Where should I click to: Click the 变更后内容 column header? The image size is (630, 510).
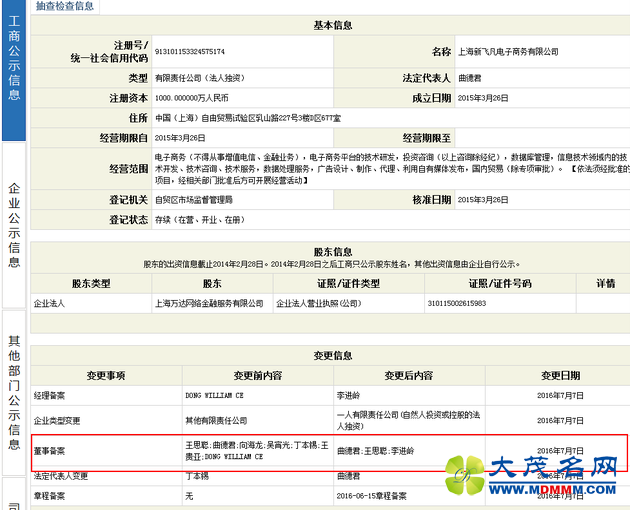pos(409,376)
